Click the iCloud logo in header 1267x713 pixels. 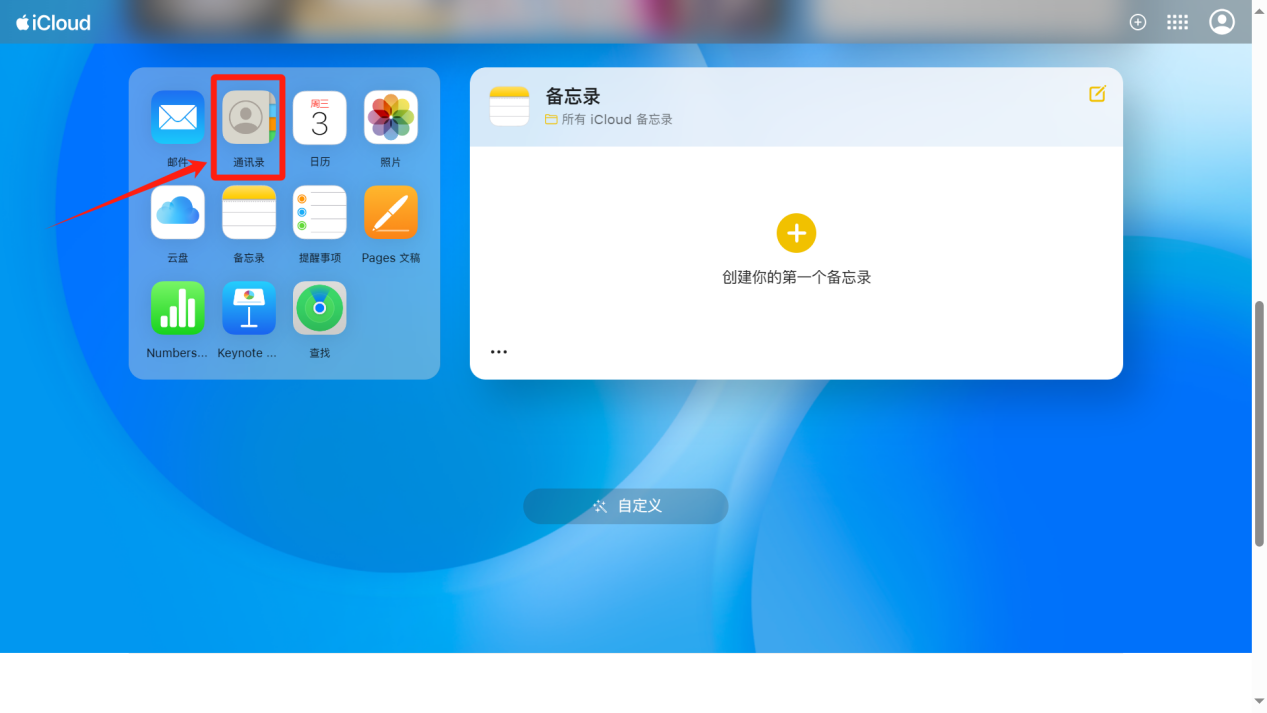pyautogui.click(x=53, y=22)
